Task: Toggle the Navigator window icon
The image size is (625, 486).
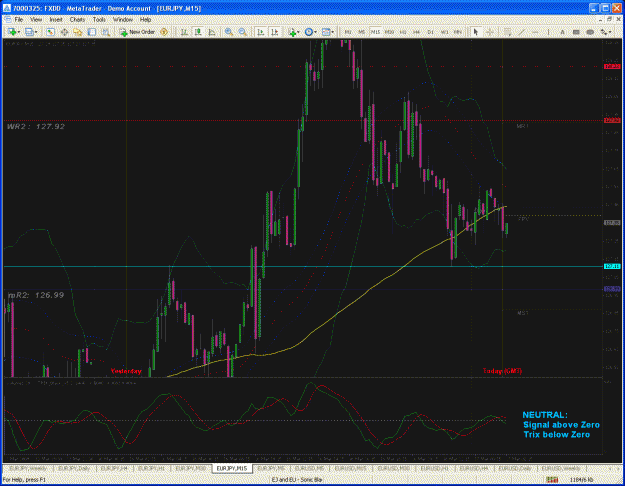Action: pos(77,32)
